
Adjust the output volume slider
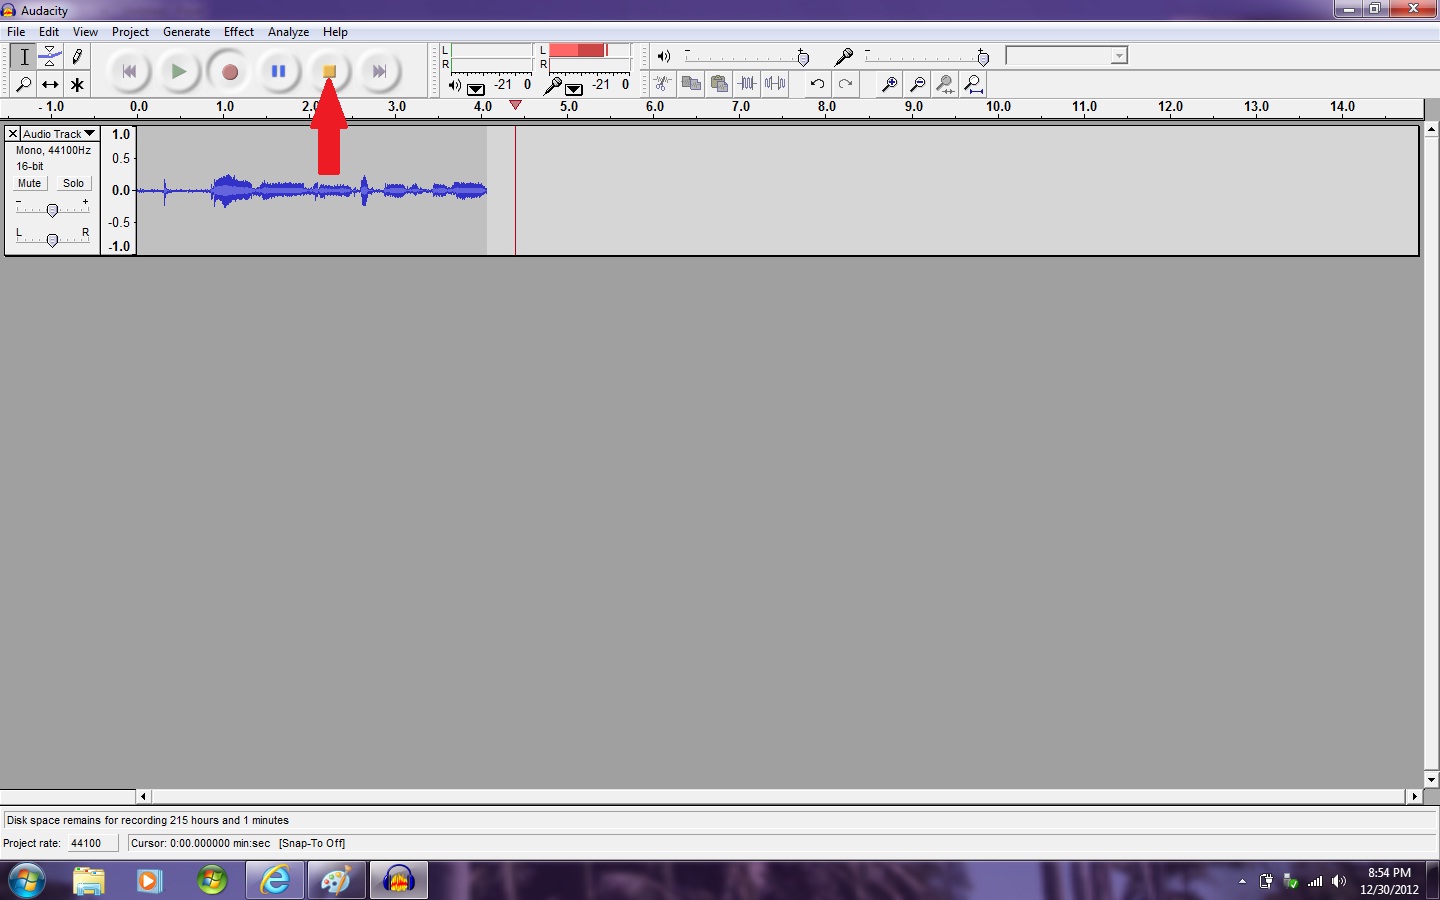pos(805,57)
